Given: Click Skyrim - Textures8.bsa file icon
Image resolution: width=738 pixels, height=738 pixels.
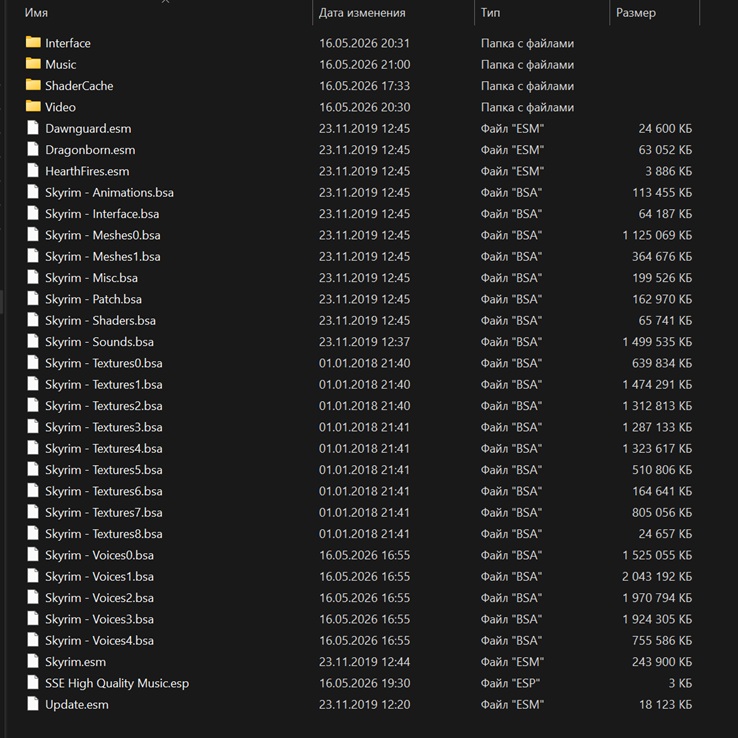Looking at the screenshot, I should [x=33, y=533].
